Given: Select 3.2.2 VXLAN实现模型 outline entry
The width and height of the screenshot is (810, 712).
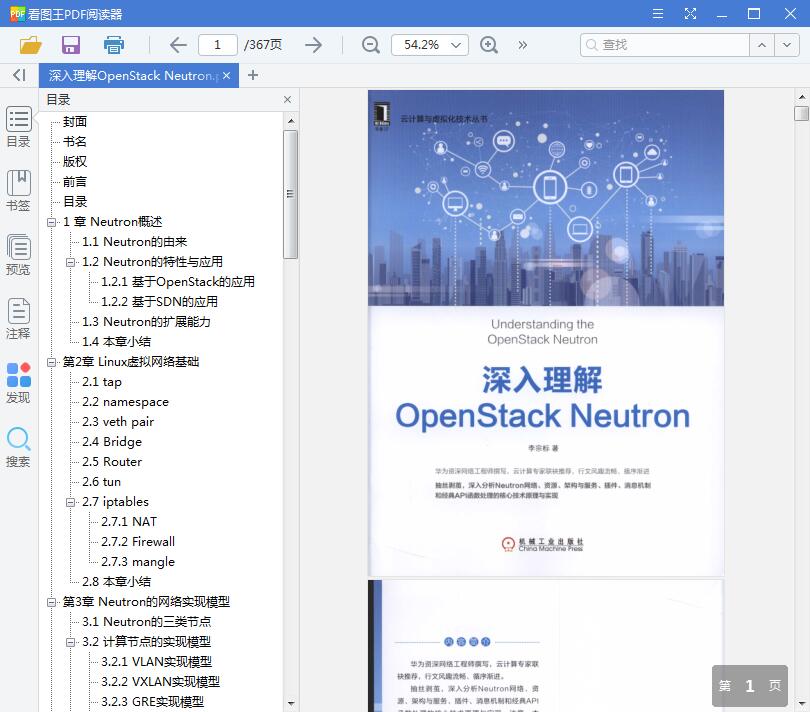Looking at the screenshot, I should (161, 682).
